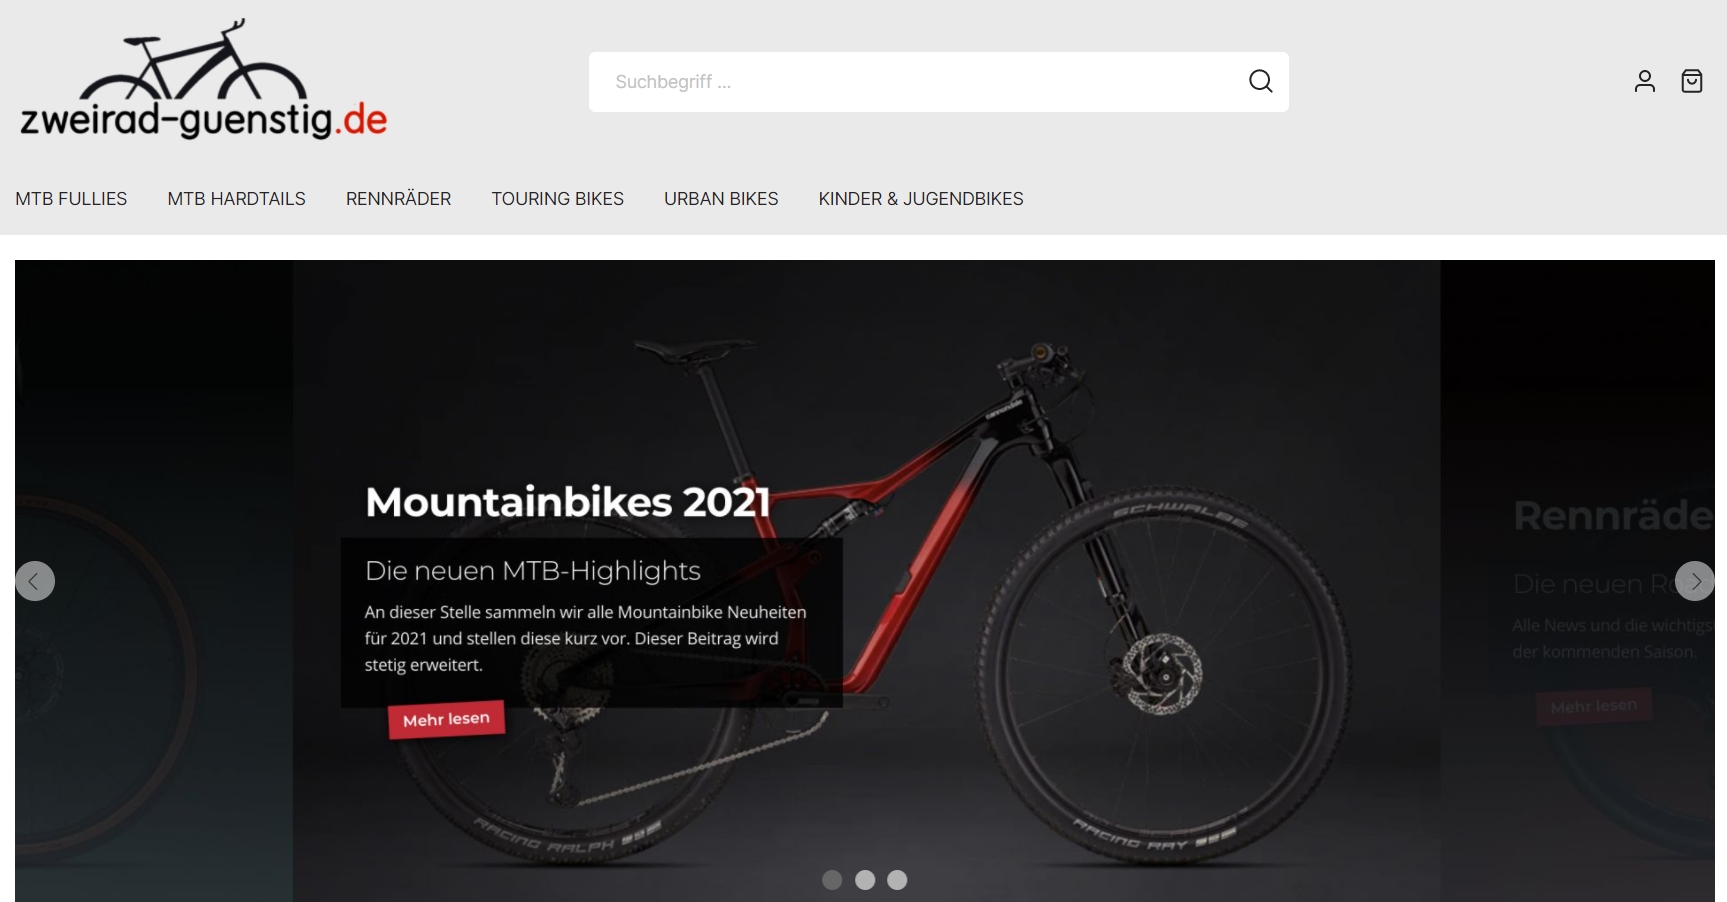
Task: Click the red Mehr lesen button
Action: (446, 719)
